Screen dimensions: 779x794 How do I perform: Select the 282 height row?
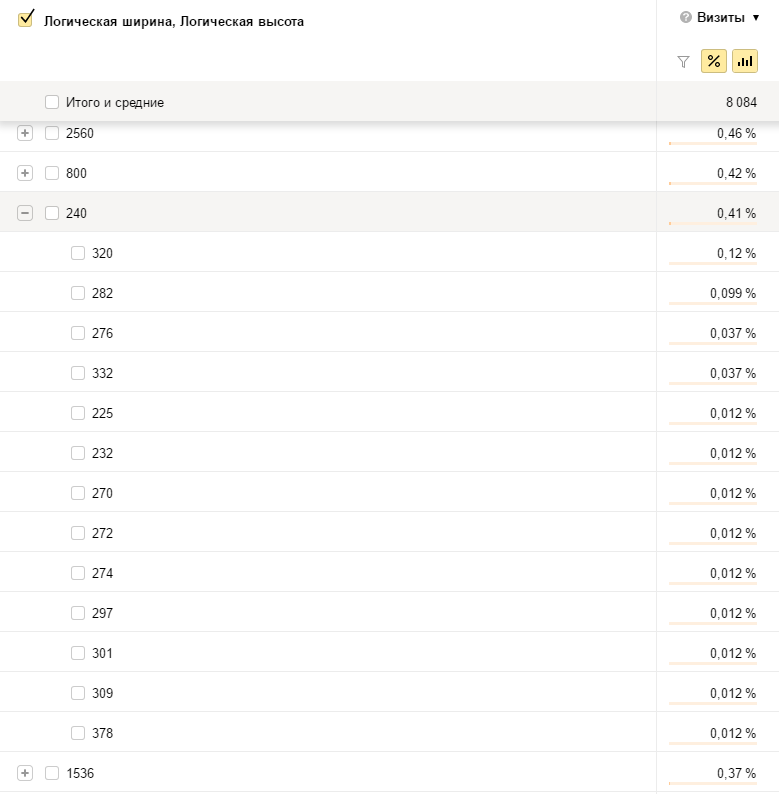click(102, 293)
